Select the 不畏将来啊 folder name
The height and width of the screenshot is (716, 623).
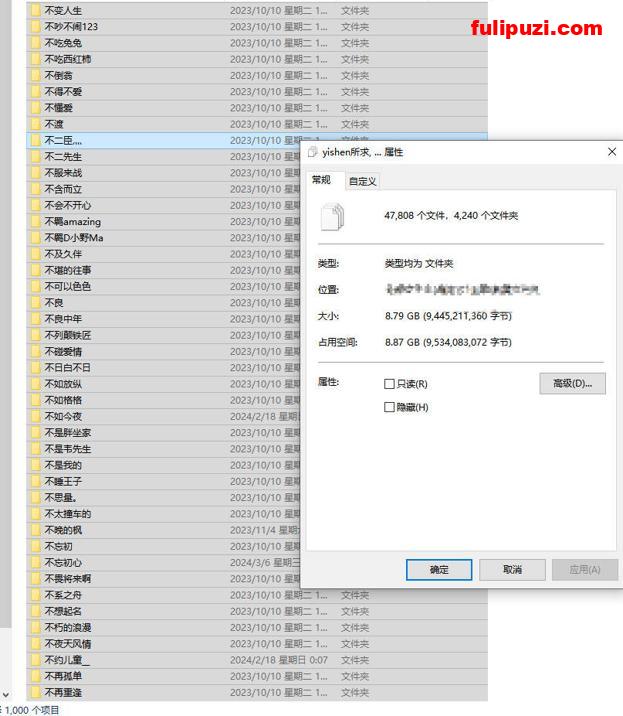68,579
